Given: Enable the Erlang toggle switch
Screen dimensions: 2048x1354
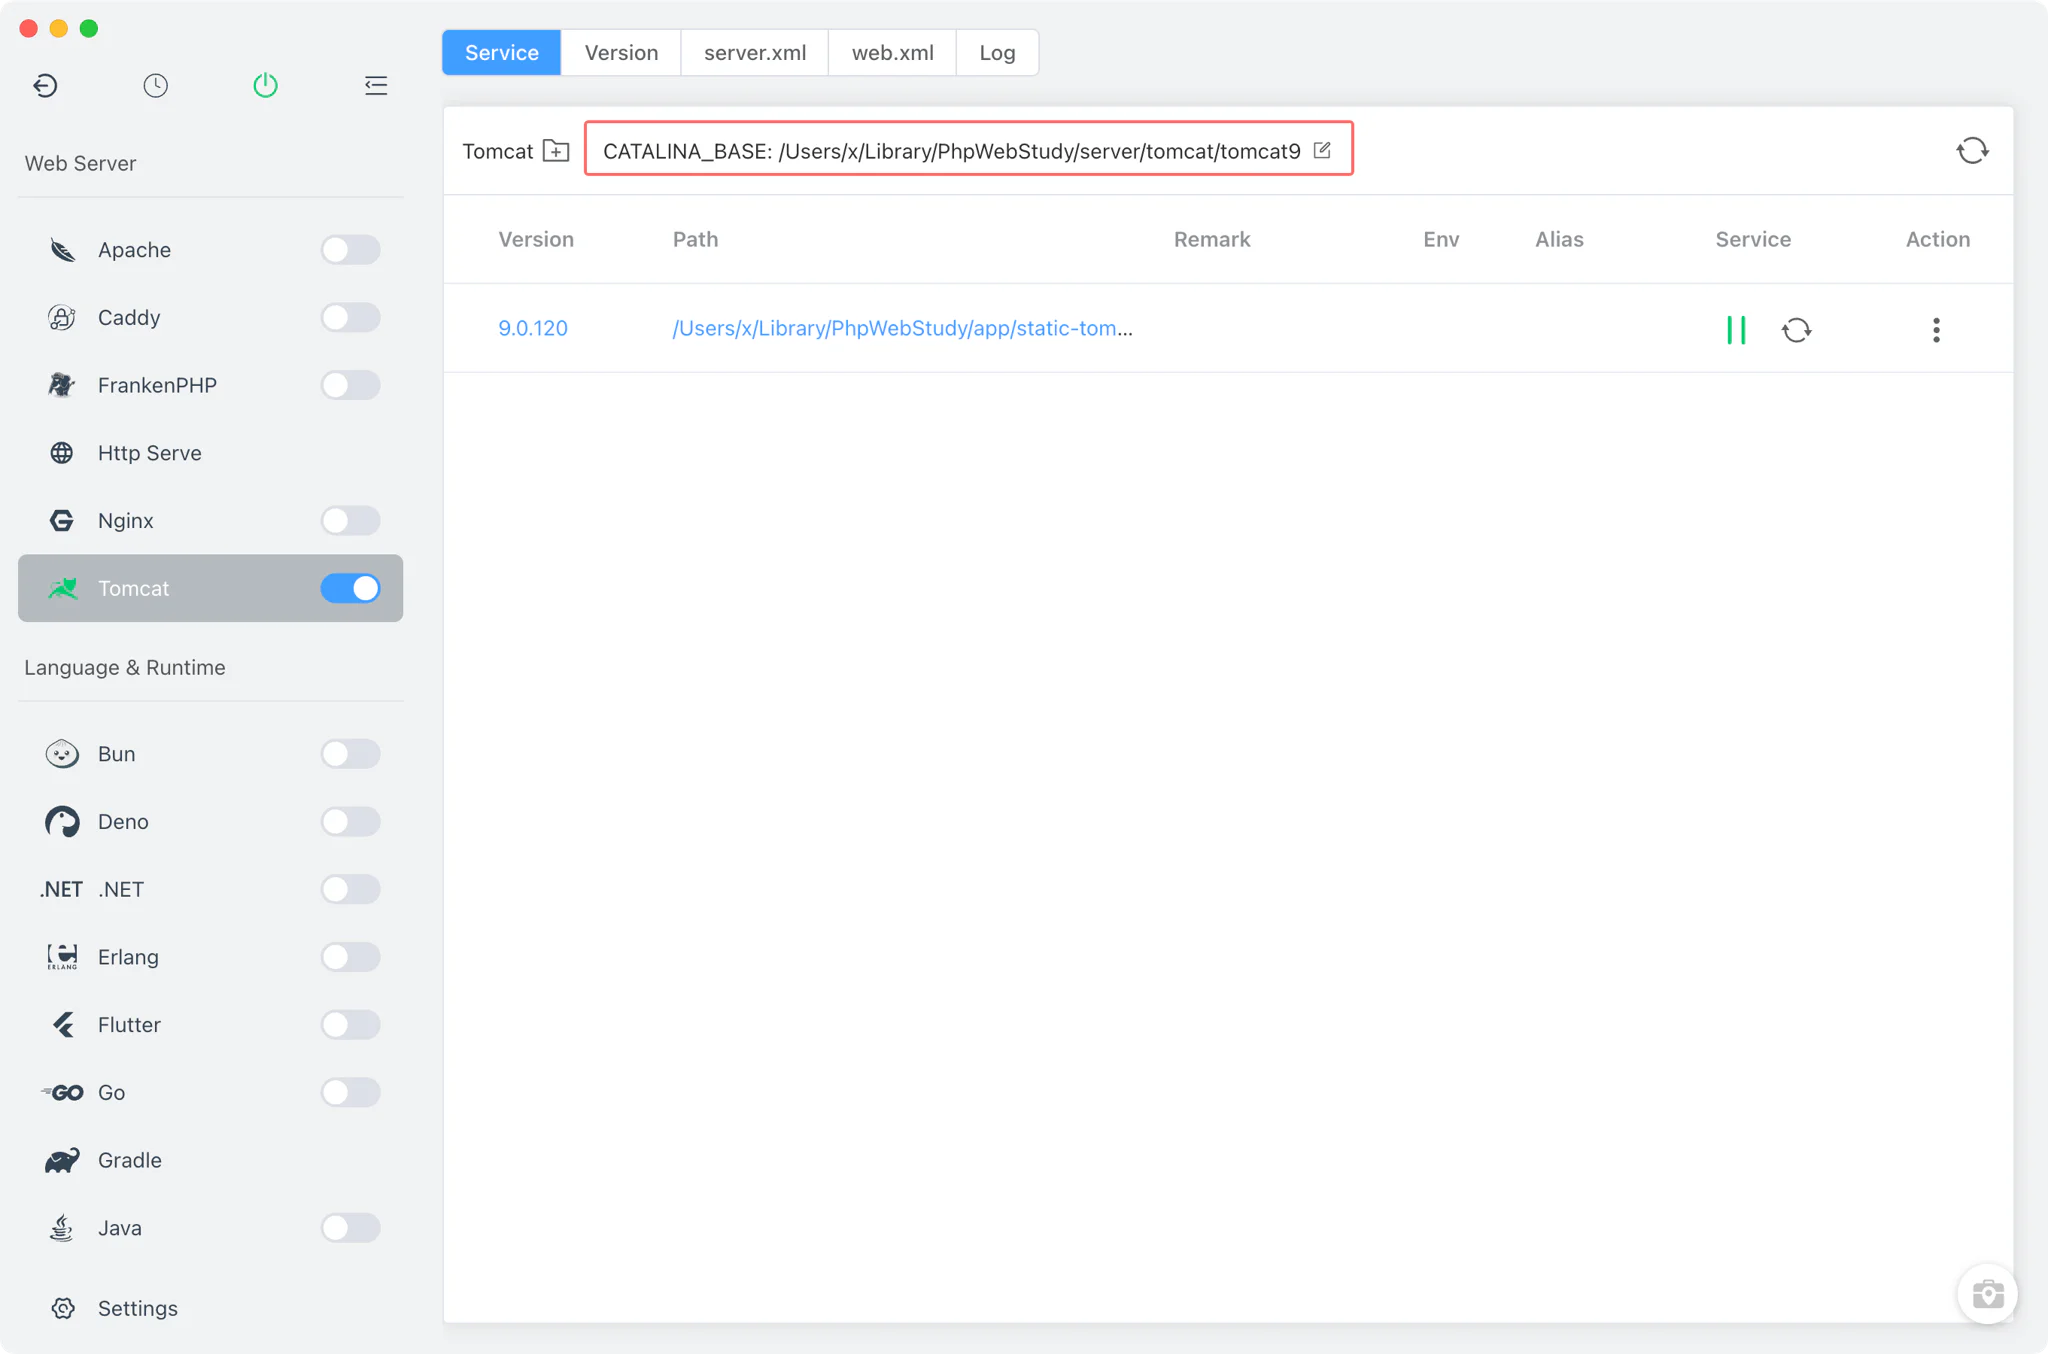Looking at the screenshot, I should pos(350,957).
